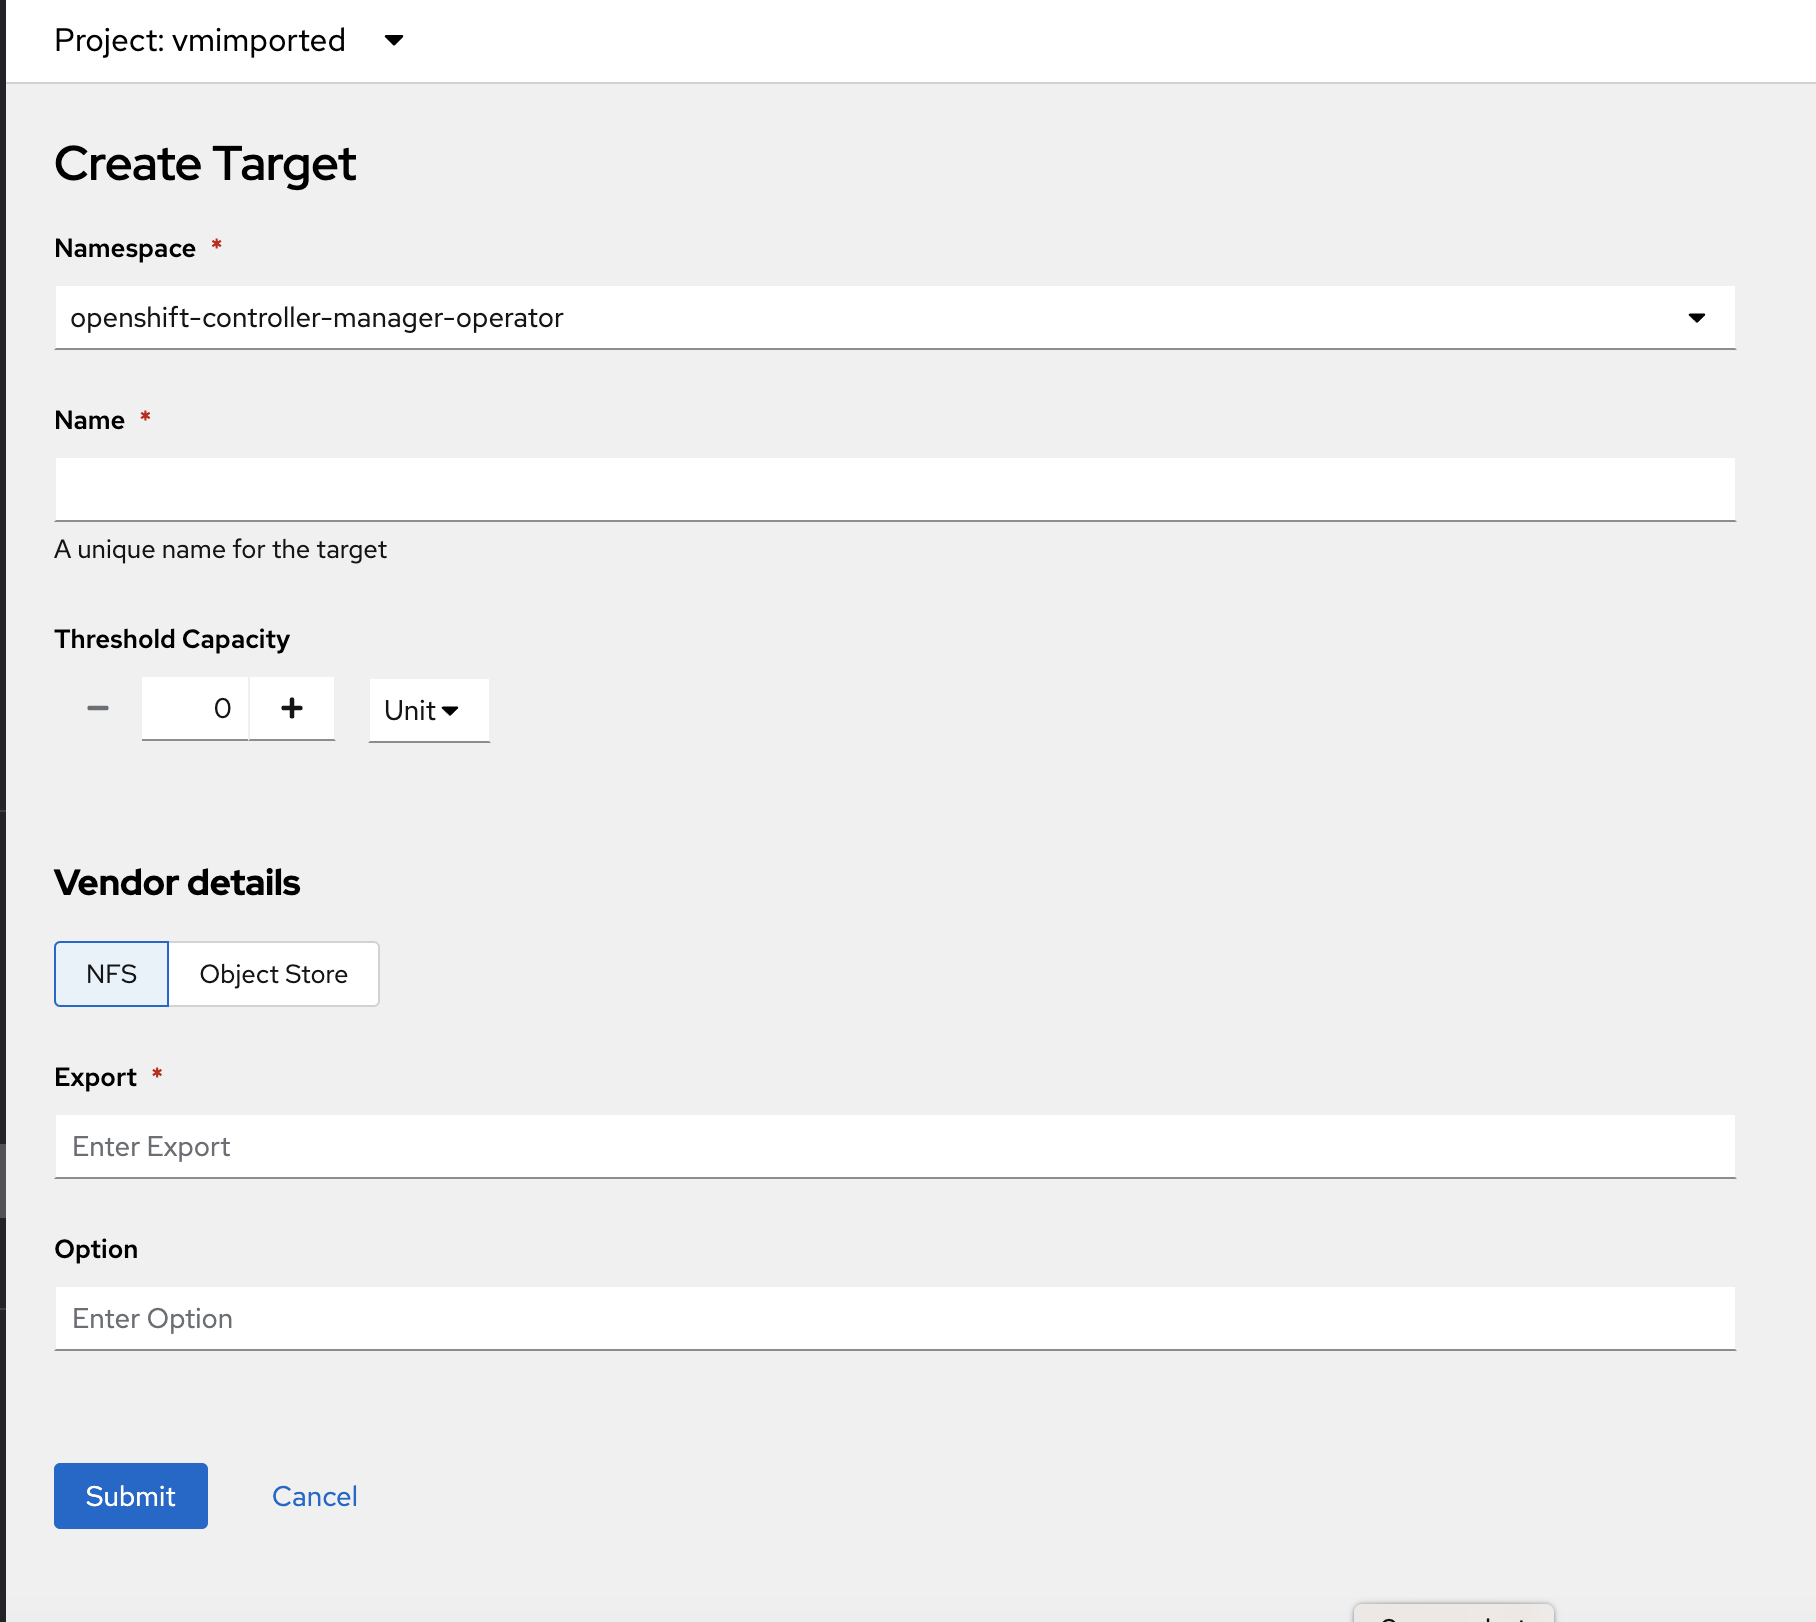This screenshot has width=1816, height=1622.
Task: Open the Unit dropdown
Action: tap(428, 710)
